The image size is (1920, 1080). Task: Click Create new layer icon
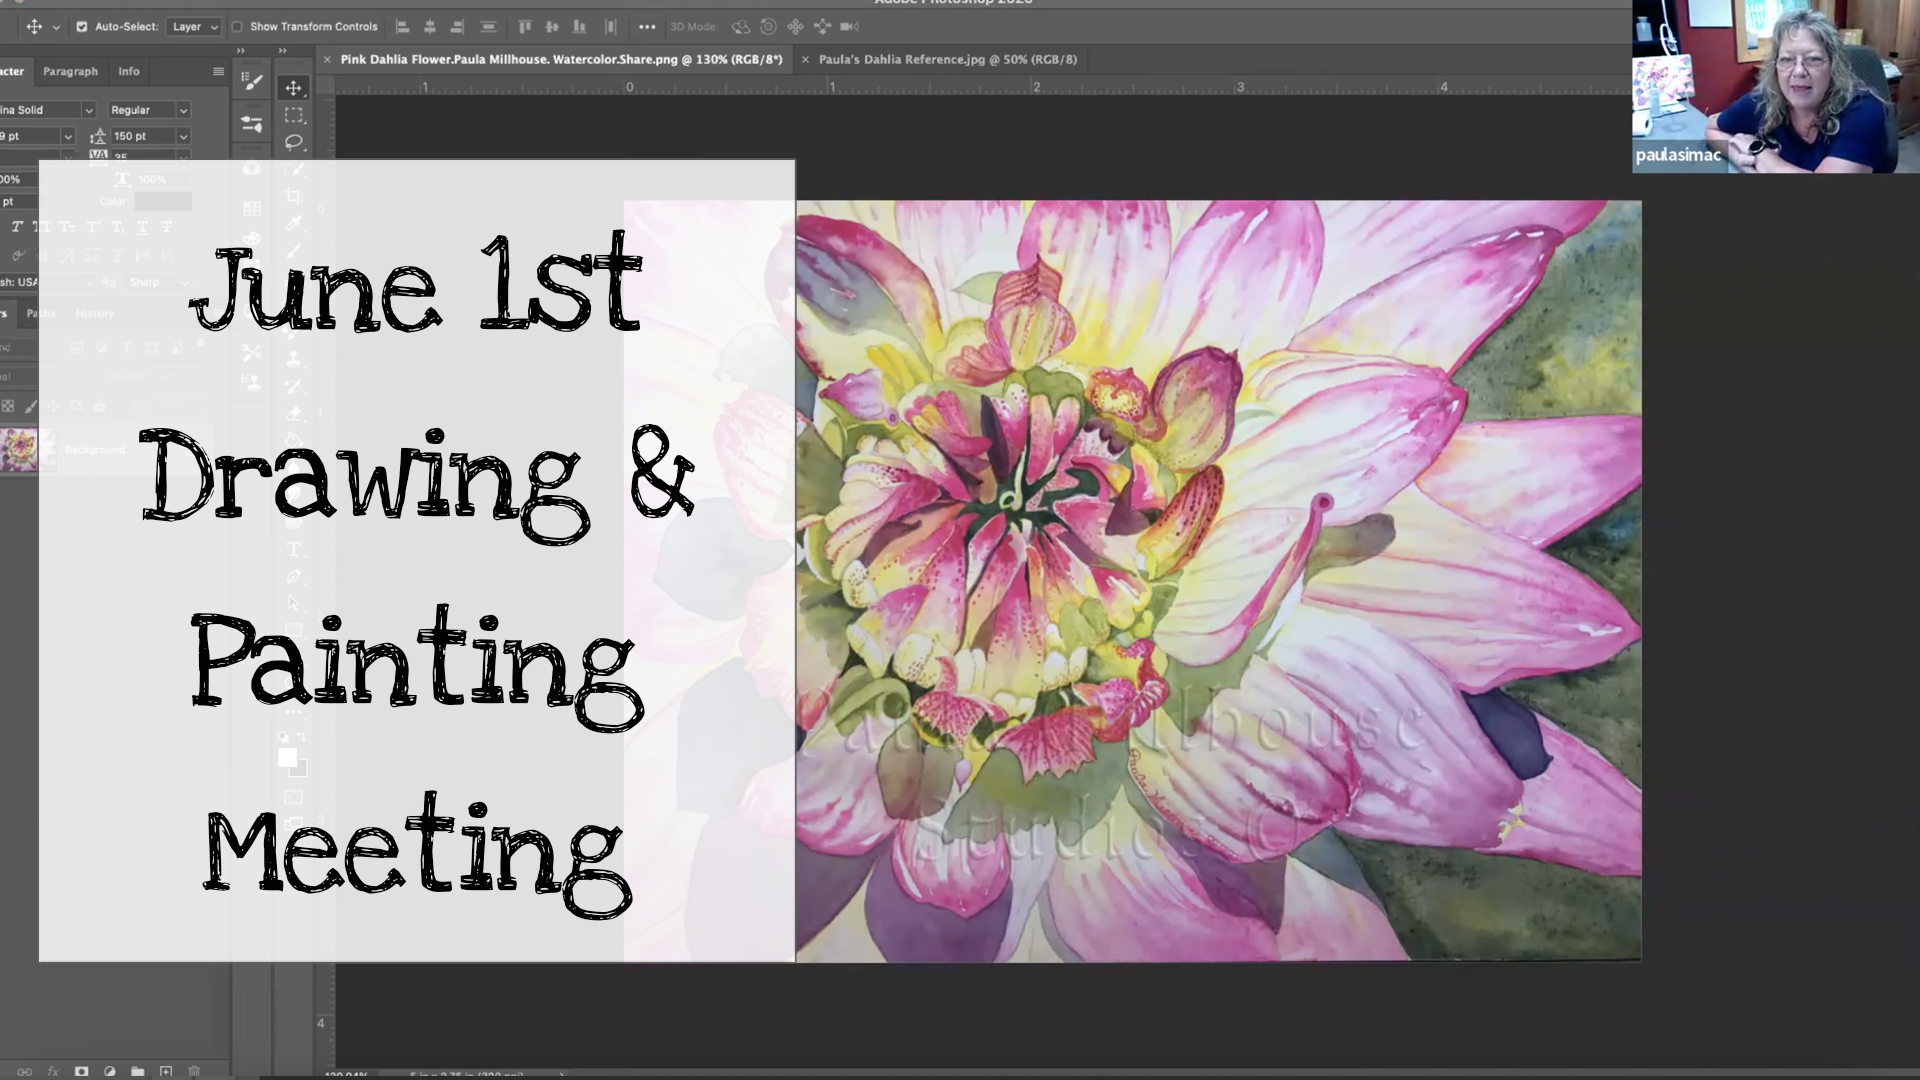[x=166, y=1072]
